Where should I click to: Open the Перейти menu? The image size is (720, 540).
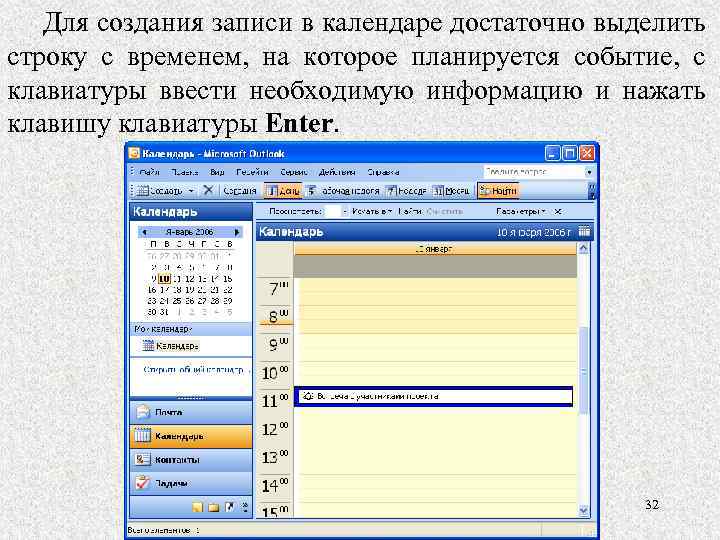point(252,172)
